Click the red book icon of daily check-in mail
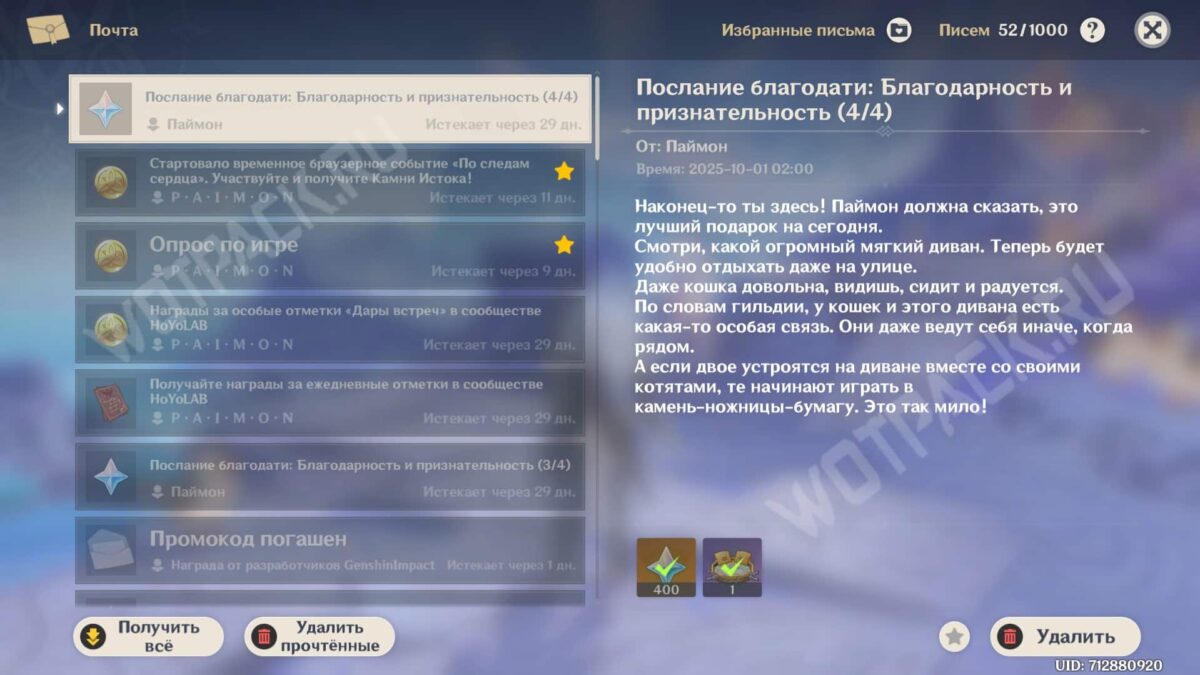1200x675 pixels. (x=110, y=403)
